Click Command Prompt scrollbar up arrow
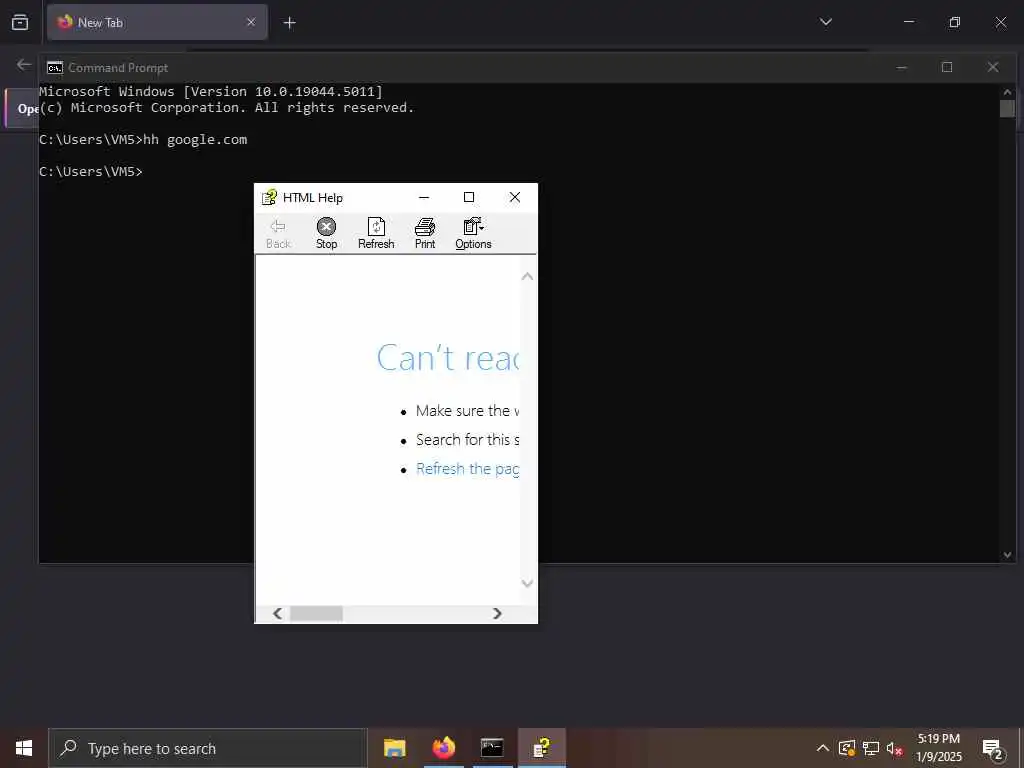 tap(1007, 92)
